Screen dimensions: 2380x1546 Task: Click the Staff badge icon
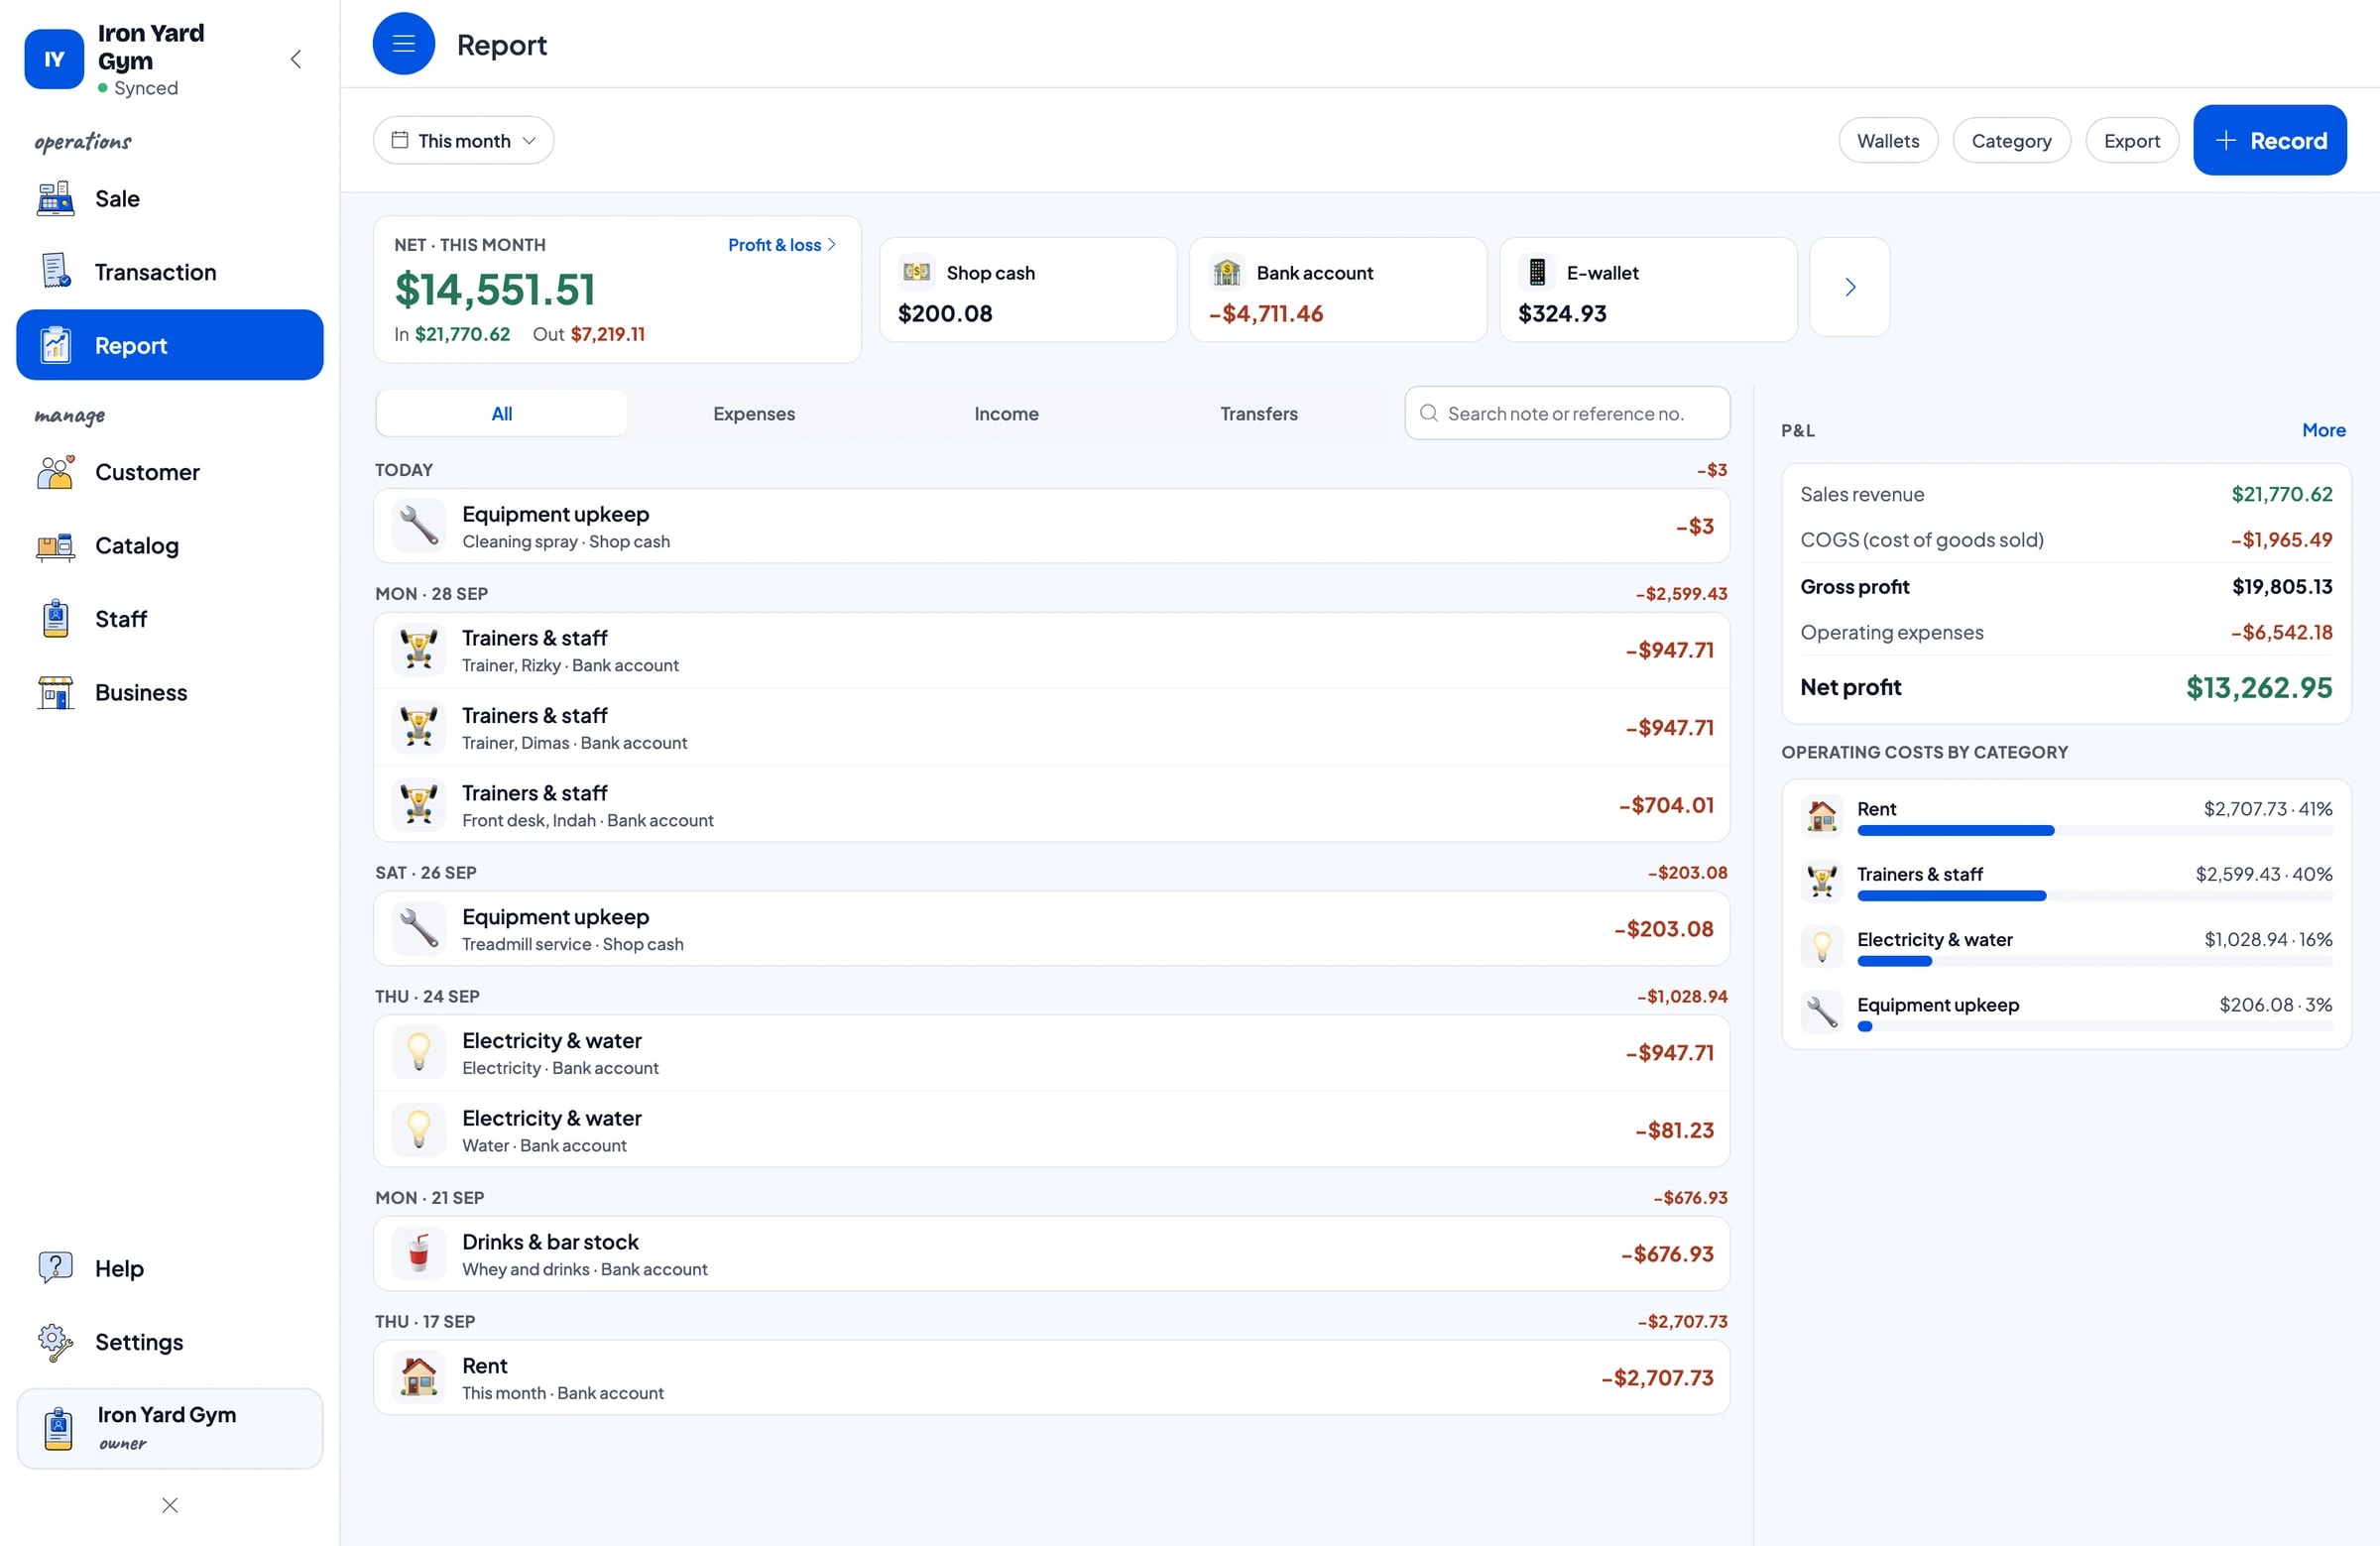[x=55, y=619]
